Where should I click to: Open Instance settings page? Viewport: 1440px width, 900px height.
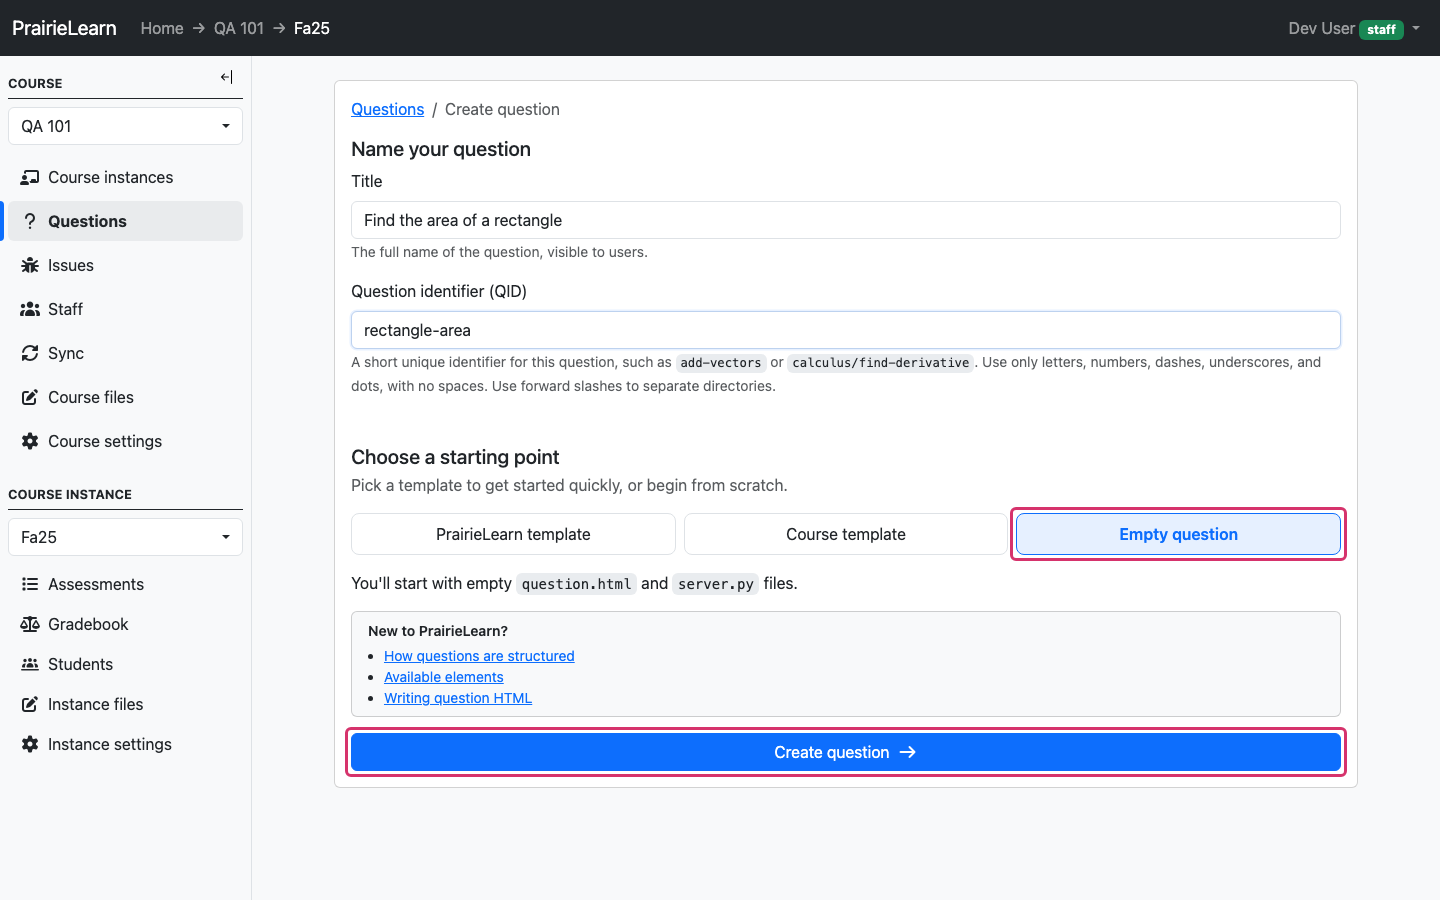click(125, 744)
